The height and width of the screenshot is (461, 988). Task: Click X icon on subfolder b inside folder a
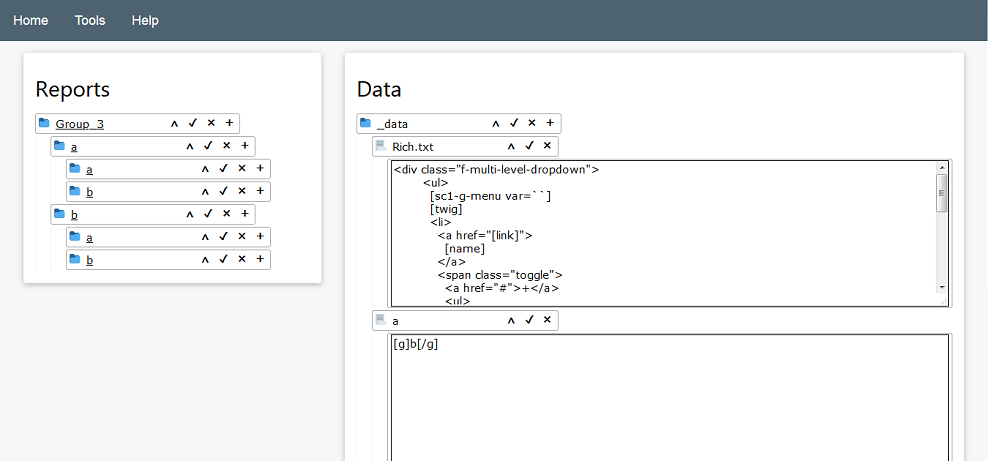pos(241,191)
